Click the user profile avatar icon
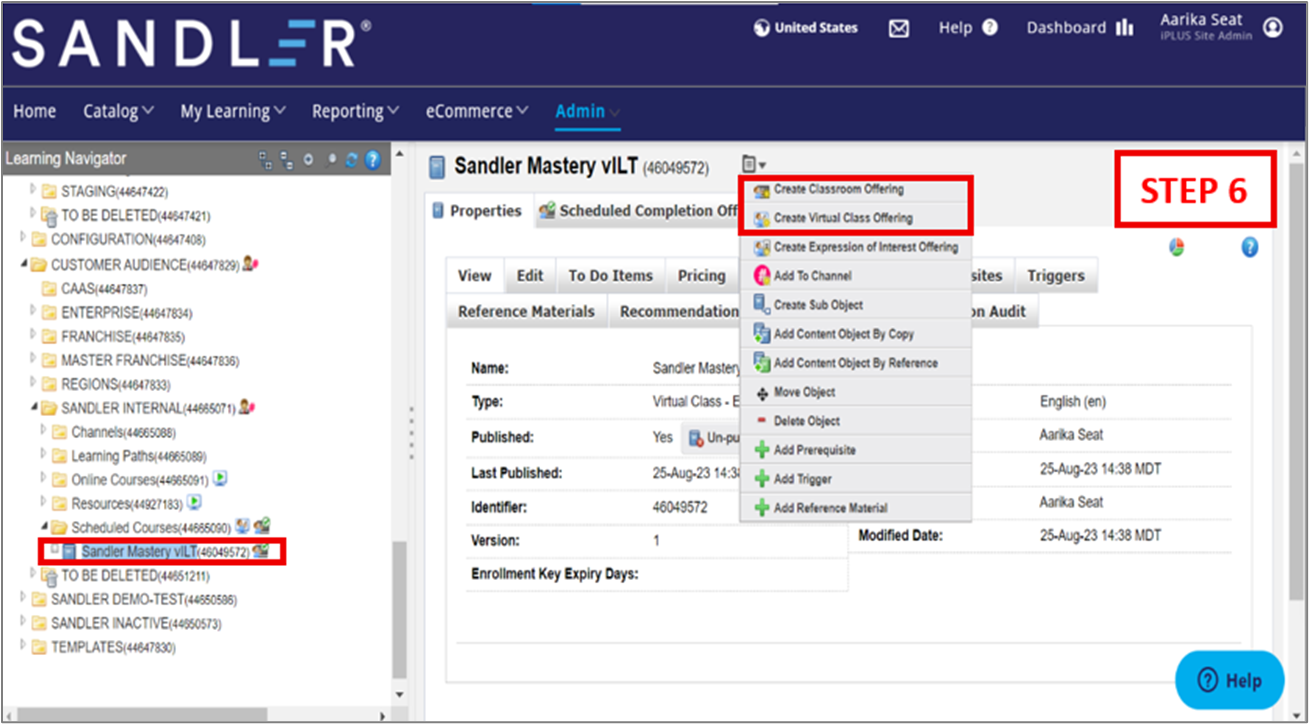 (x=1272, y=28)
